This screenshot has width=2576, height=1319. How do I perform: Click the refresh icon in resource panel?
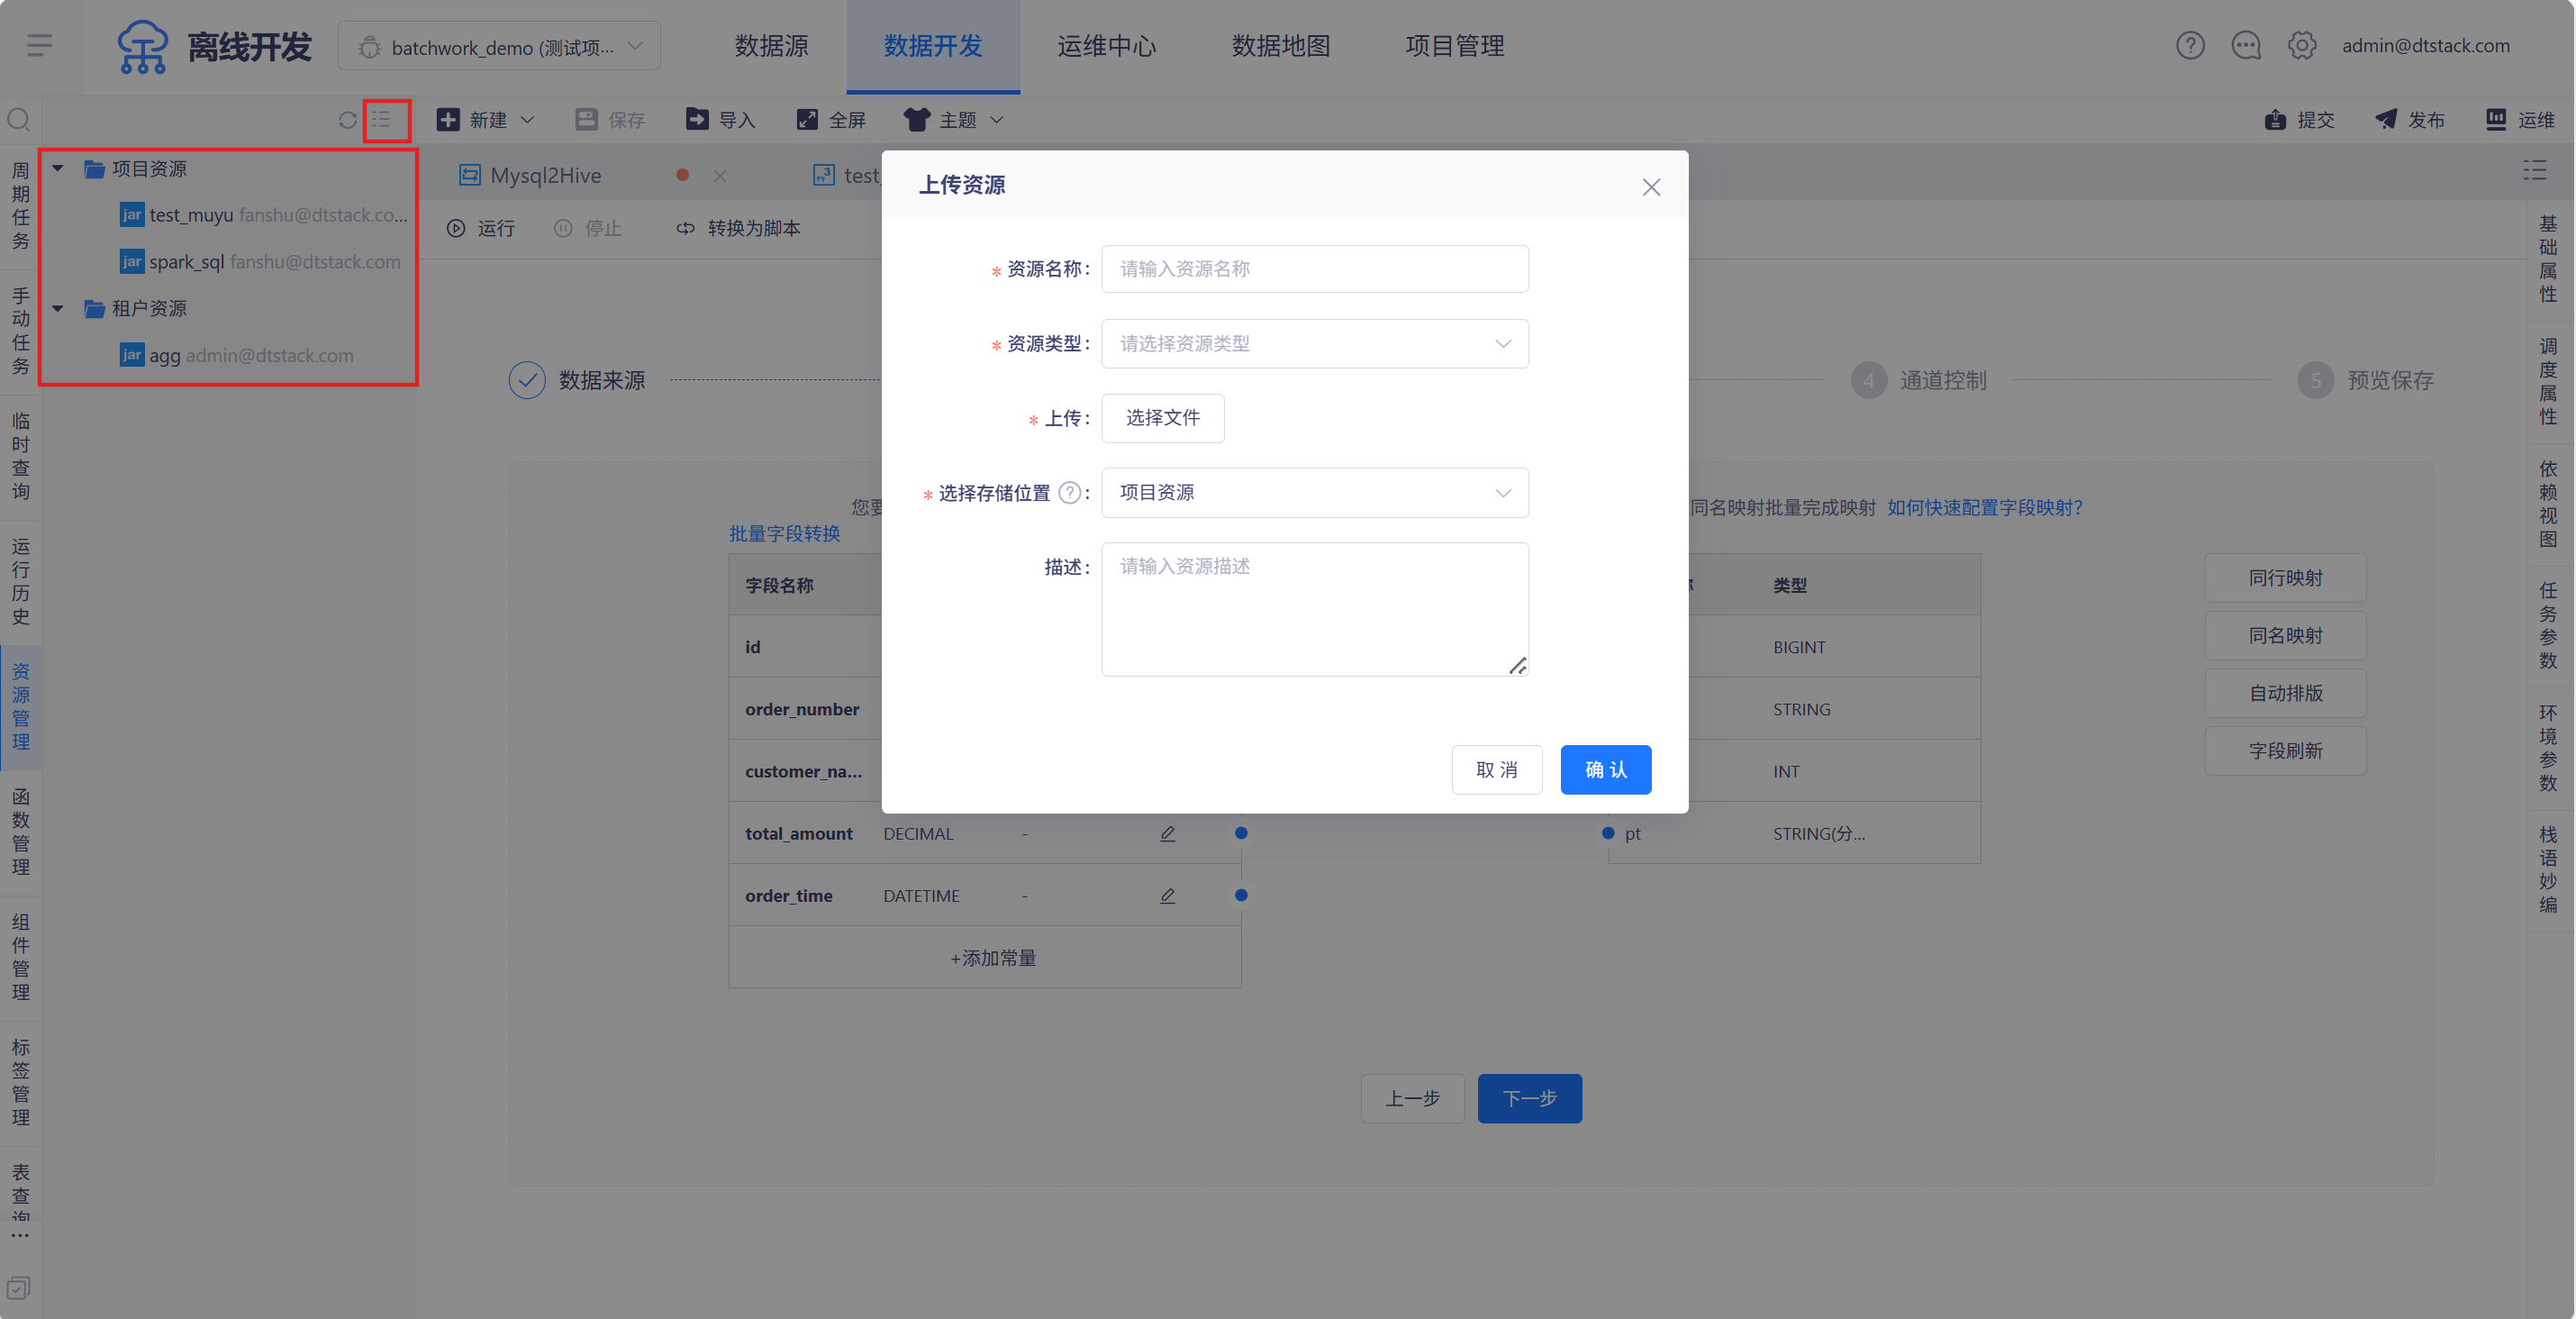coord(347,120)
